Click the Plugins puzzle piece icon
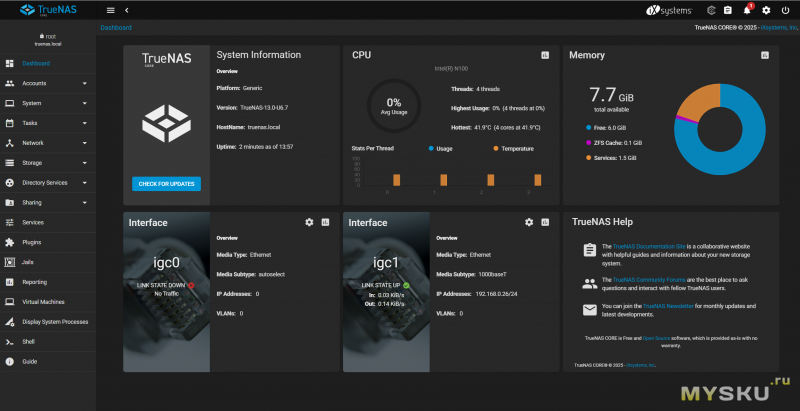Image resolution: width=800 pixels, height=411 pixels. (9, 242)
